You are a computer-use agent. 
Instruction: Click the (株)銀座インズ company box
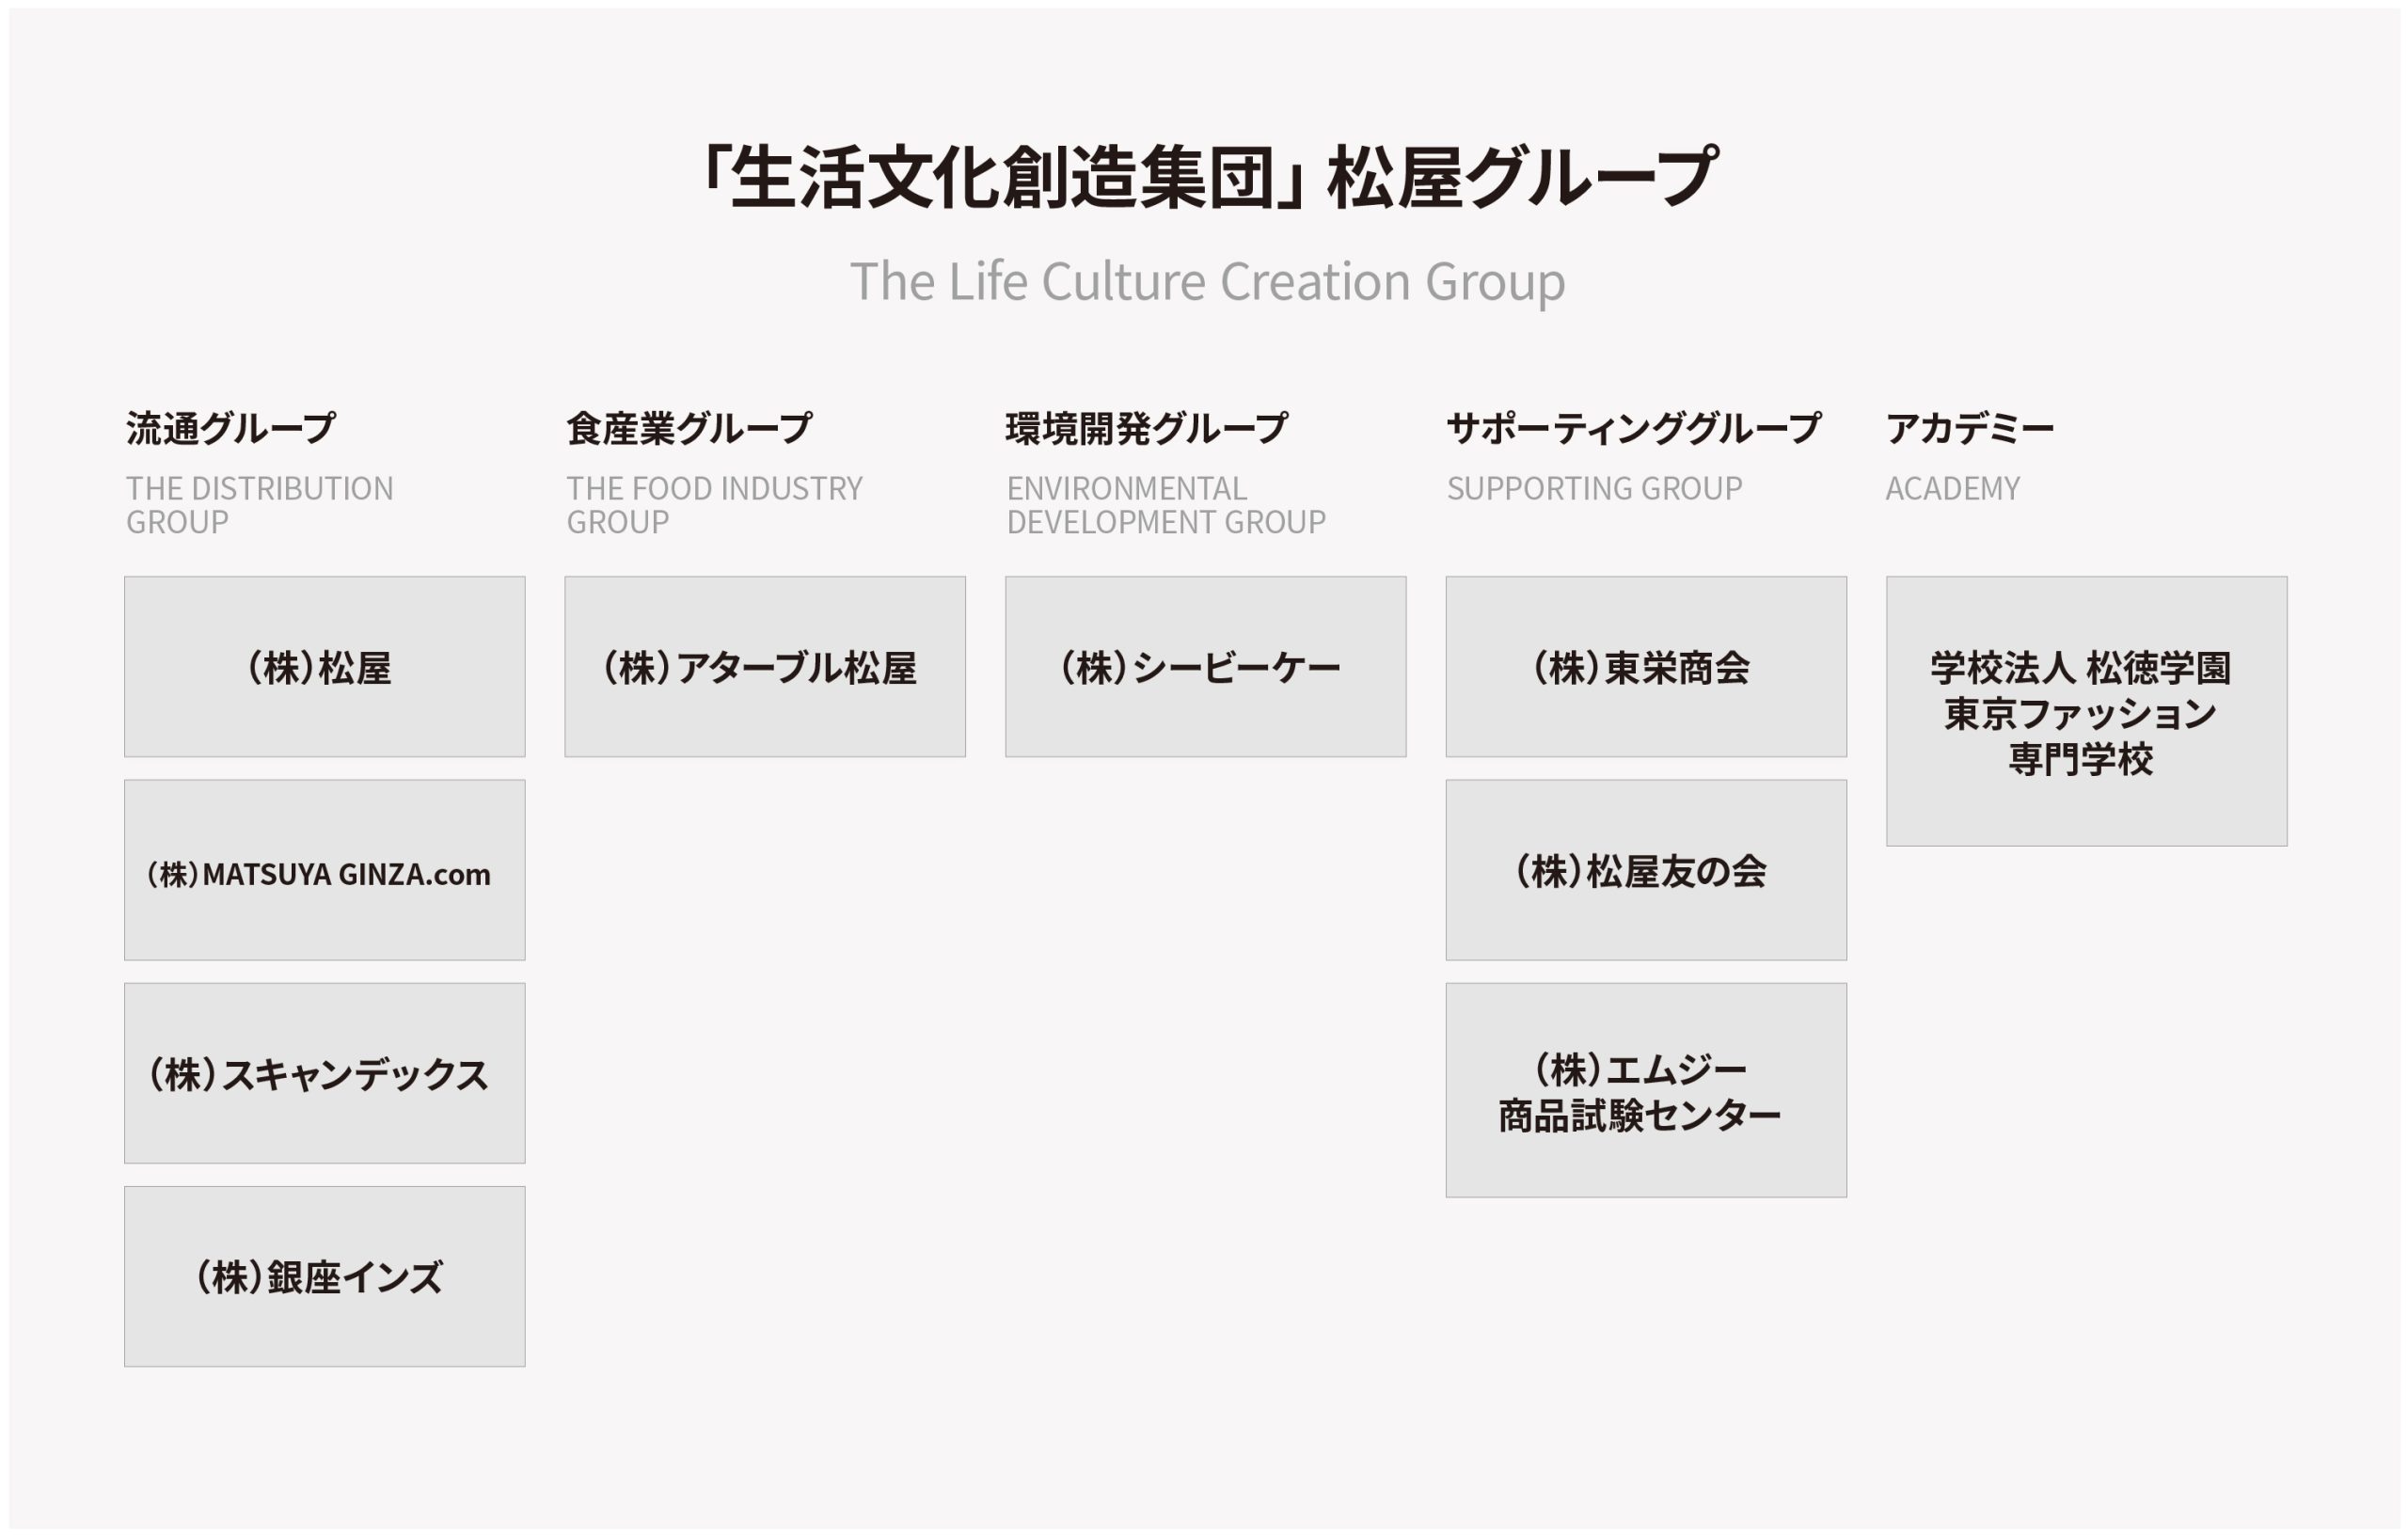(x=324, y=1276)
